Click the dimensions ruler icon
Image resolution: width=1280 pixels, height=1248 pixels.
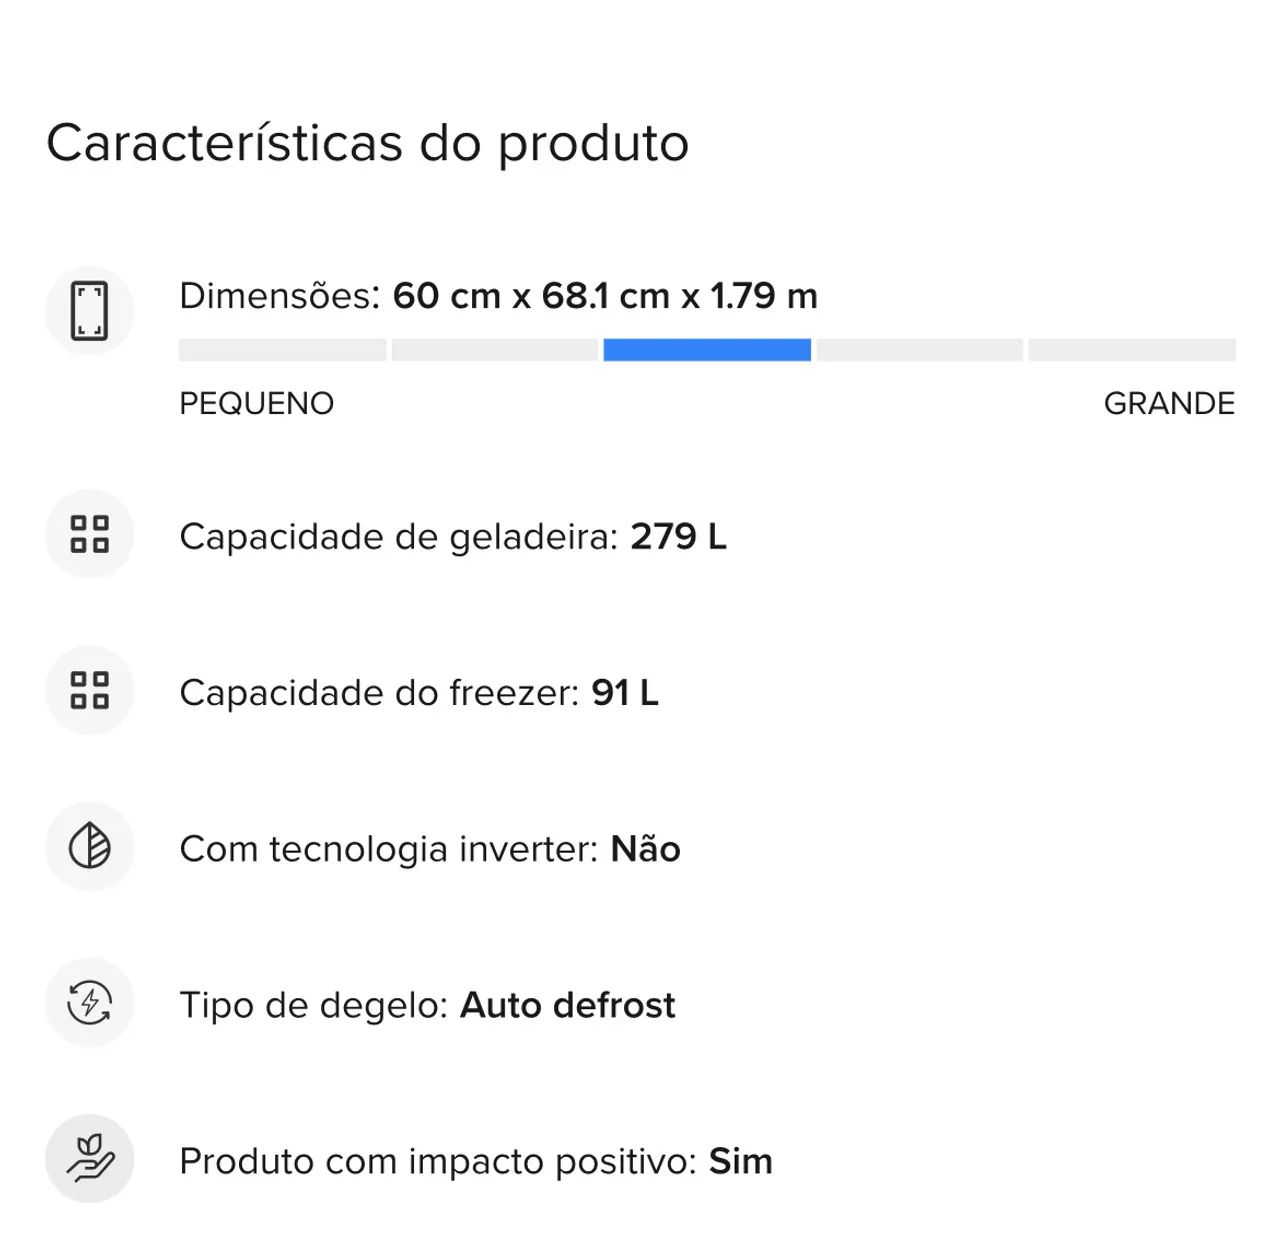click(89, 311)
